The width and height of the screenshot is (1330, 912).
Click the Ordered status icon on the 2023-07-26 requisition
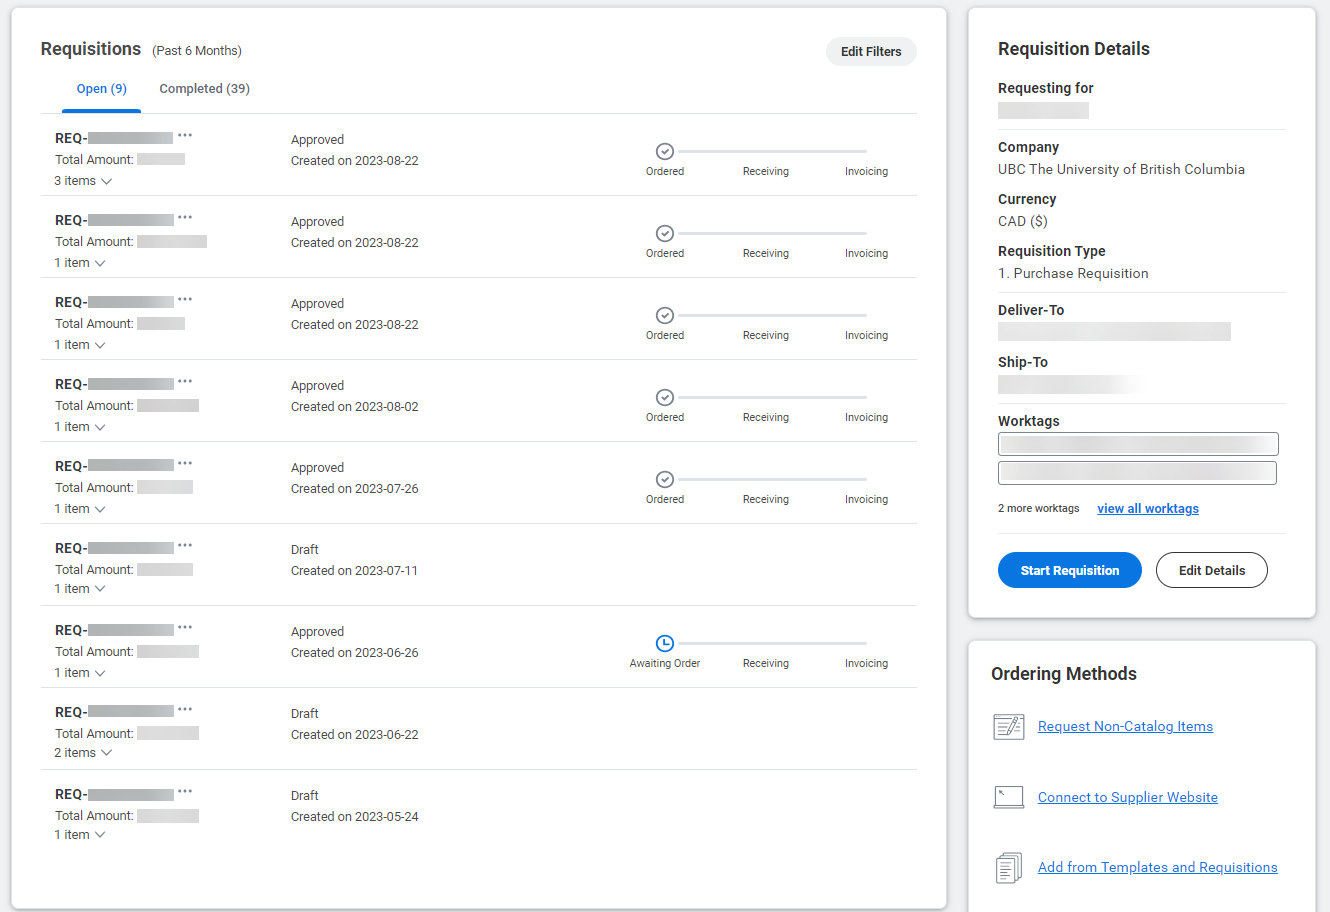click(664, 479)
